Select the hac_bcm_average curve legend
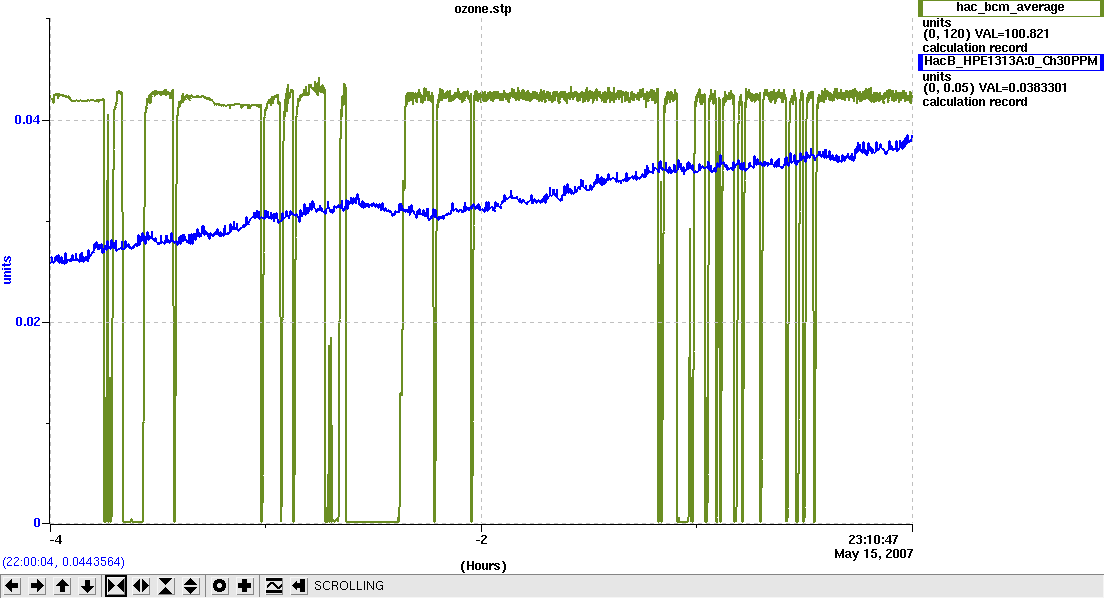The height and width of the screenshot is (598, 1104). pos(1010,7)
